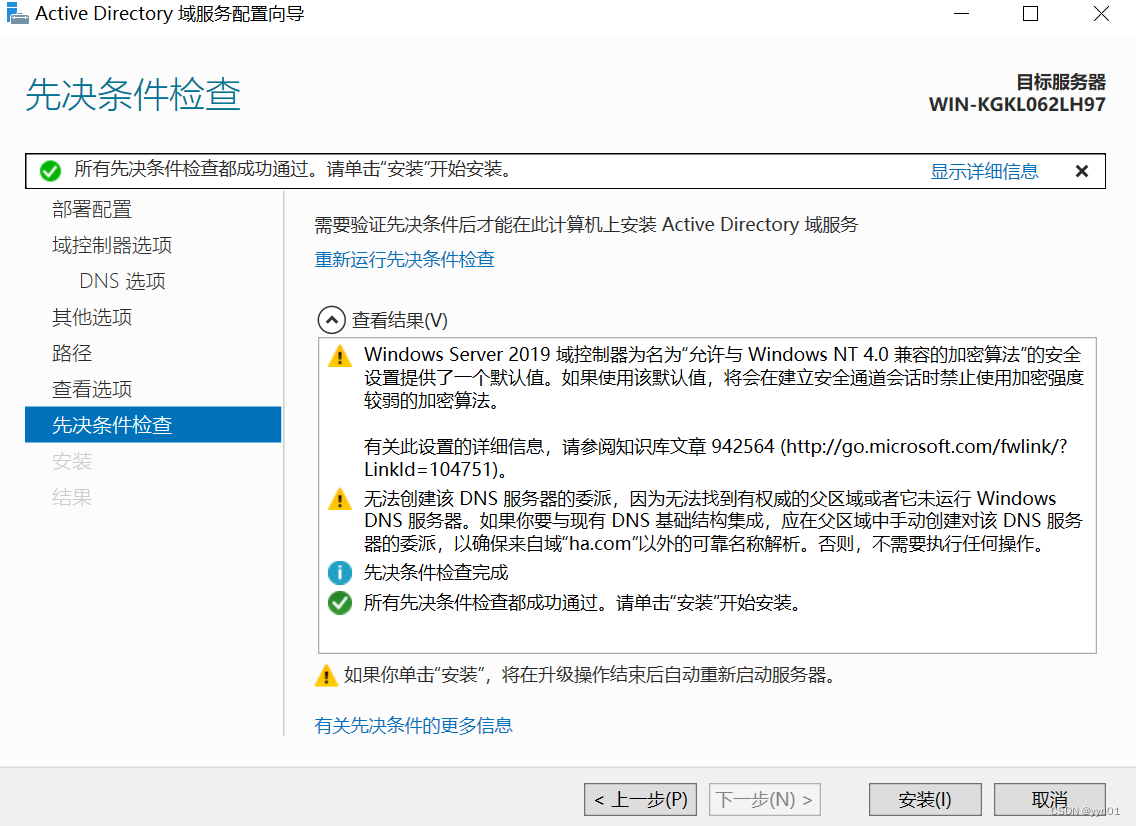This screenshot has height=826, width=1136.
Task: Click the green check icon in the results list
Action: click(340, 603)
